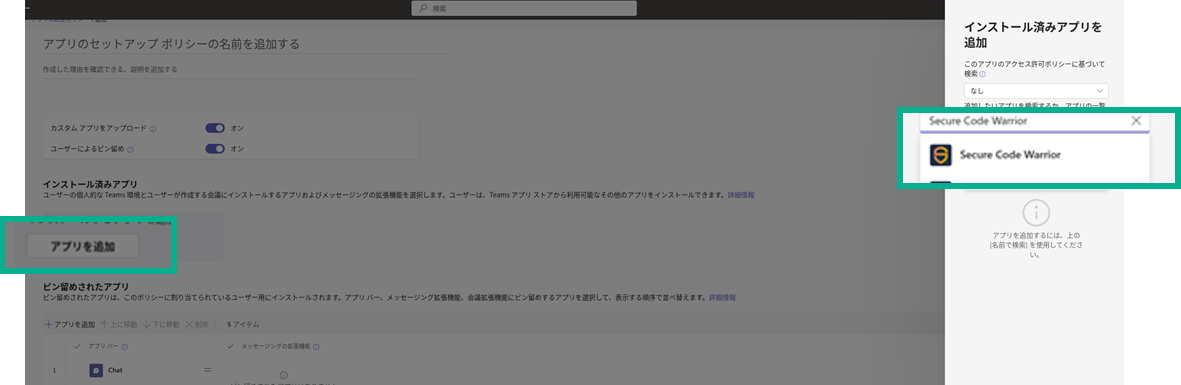The image size is (1181, 385).
Task: Click the Secure Code Warrior search field
Action: coord(1035,121)
